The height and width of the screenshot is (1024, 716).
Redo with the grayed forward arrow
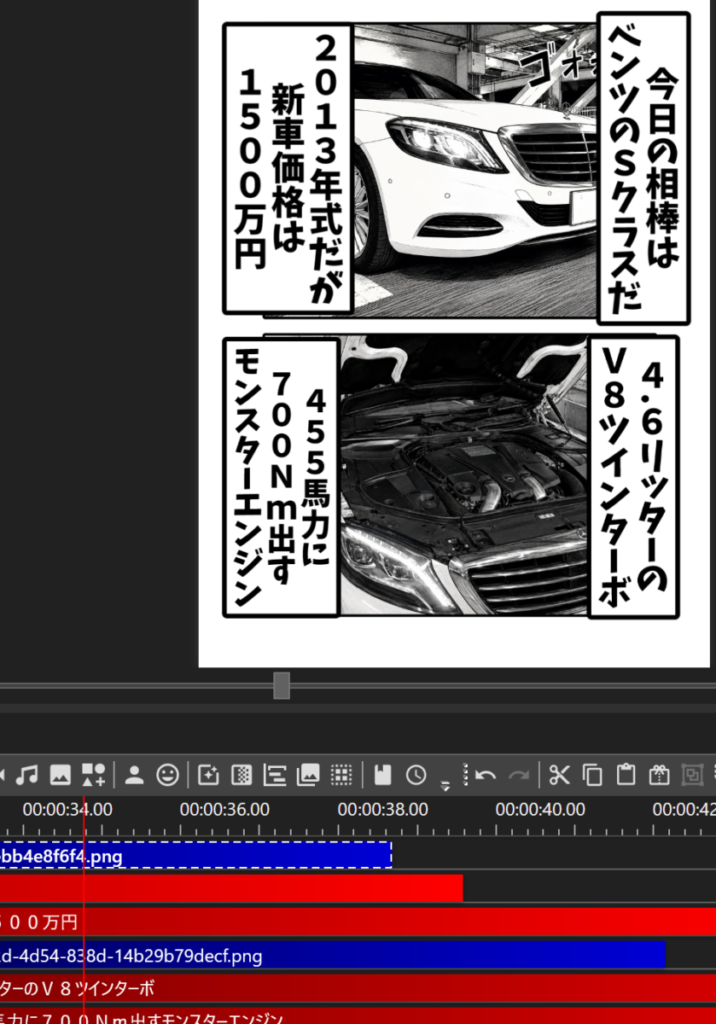pos(519,775)
